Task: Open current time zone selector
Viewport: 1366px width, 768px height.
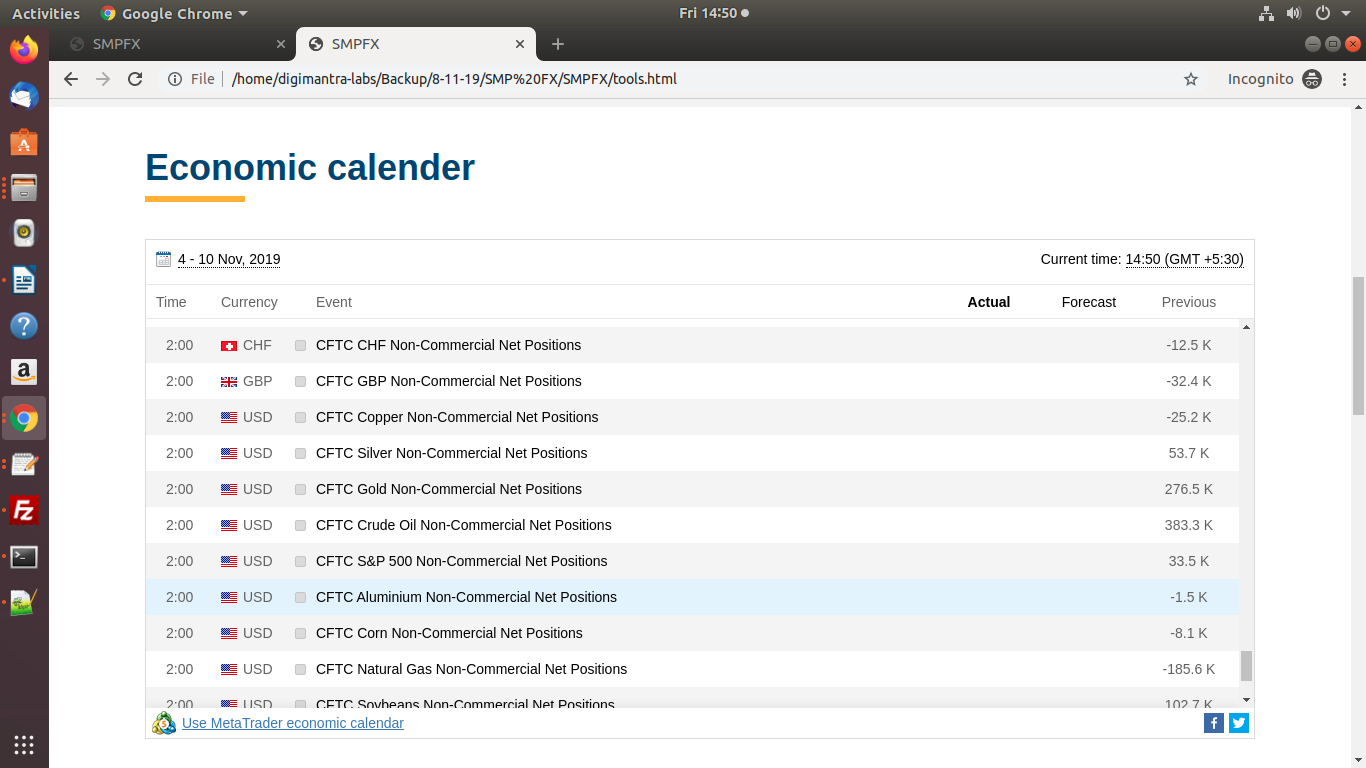Action: coord(1184,260)
